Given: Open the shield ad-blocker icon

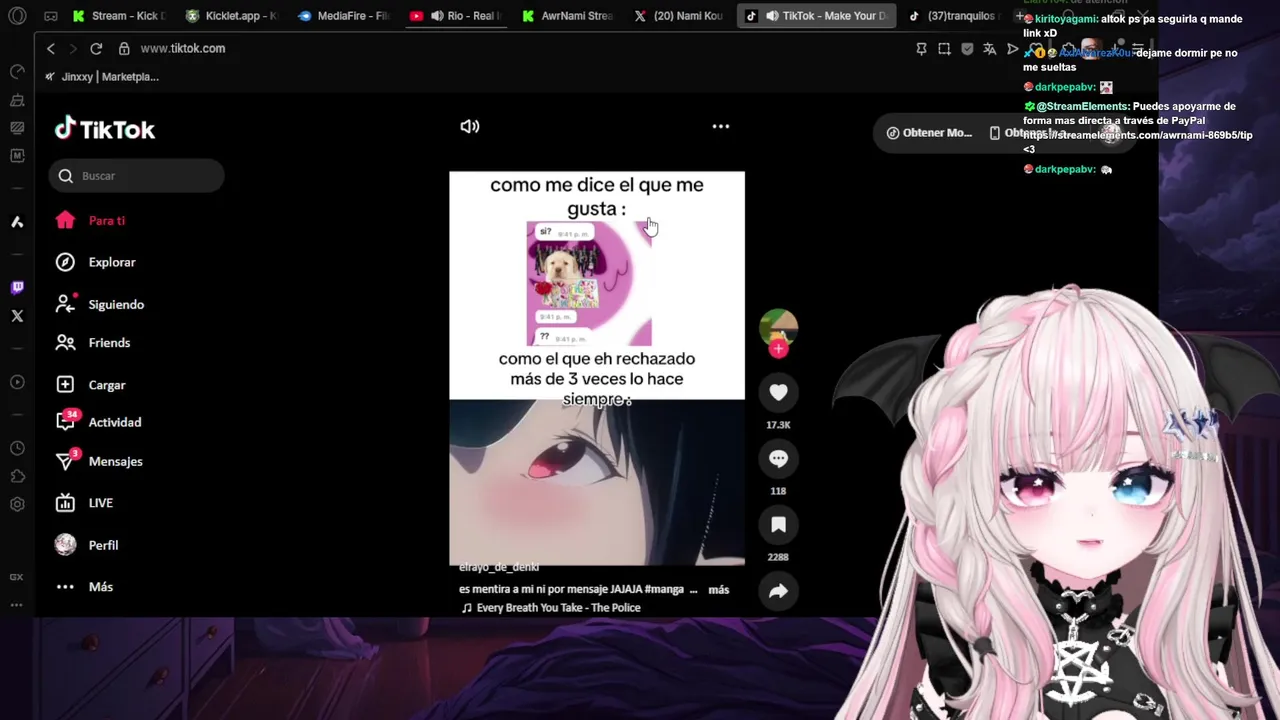Looking at the screenshot, I should click(x=967, y=48).
